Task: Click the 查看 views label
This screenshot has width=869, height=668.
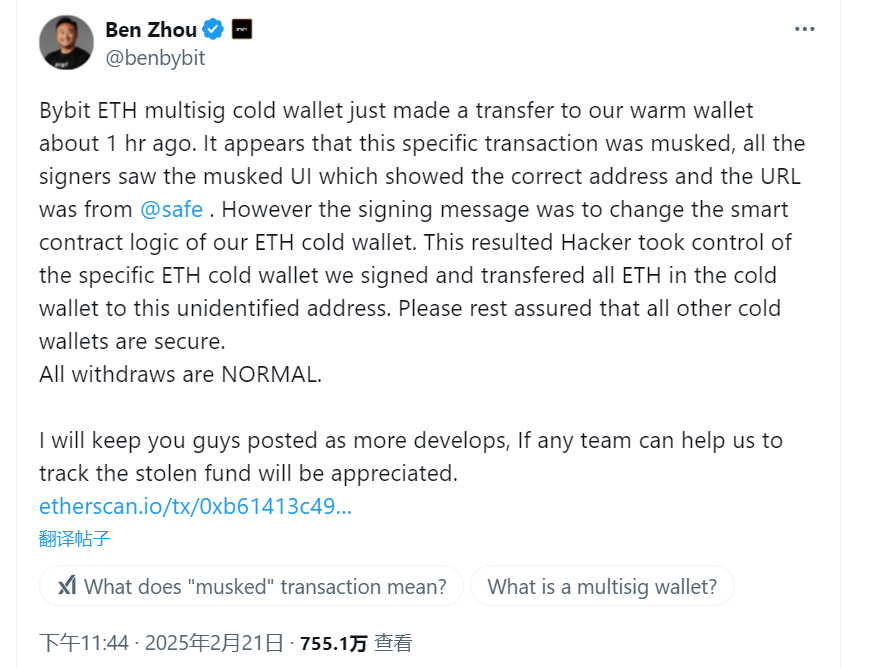Action: pyautogui.click(x=393, y=643)
